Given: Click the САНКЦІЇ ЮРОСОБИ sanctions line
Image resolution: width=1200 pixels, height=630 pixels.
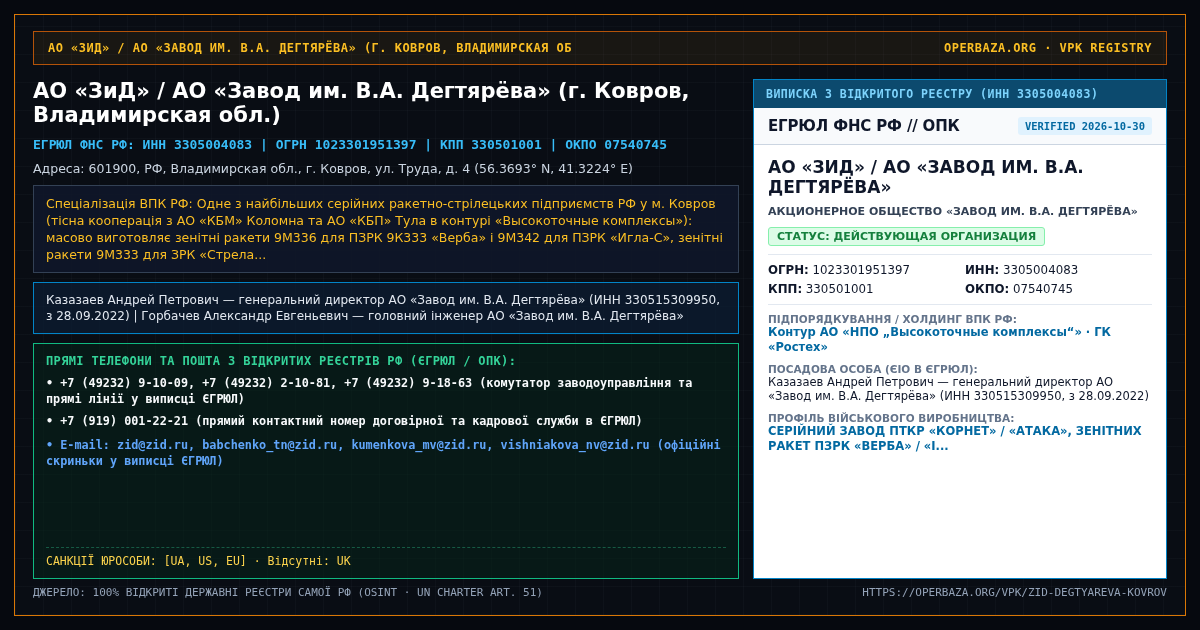Looking at the screenshot, I should click(198, 561).
